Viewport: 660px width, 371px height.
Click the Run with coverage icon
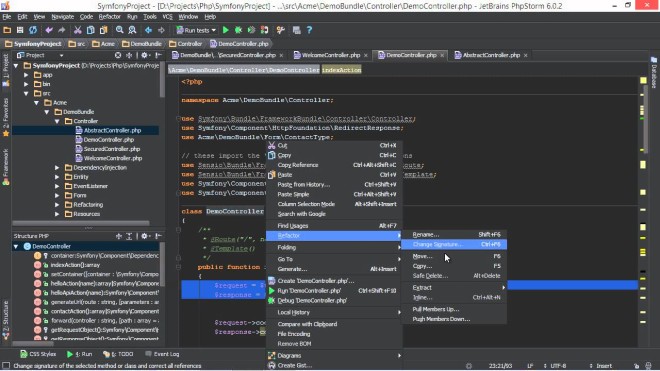point(251,30)
